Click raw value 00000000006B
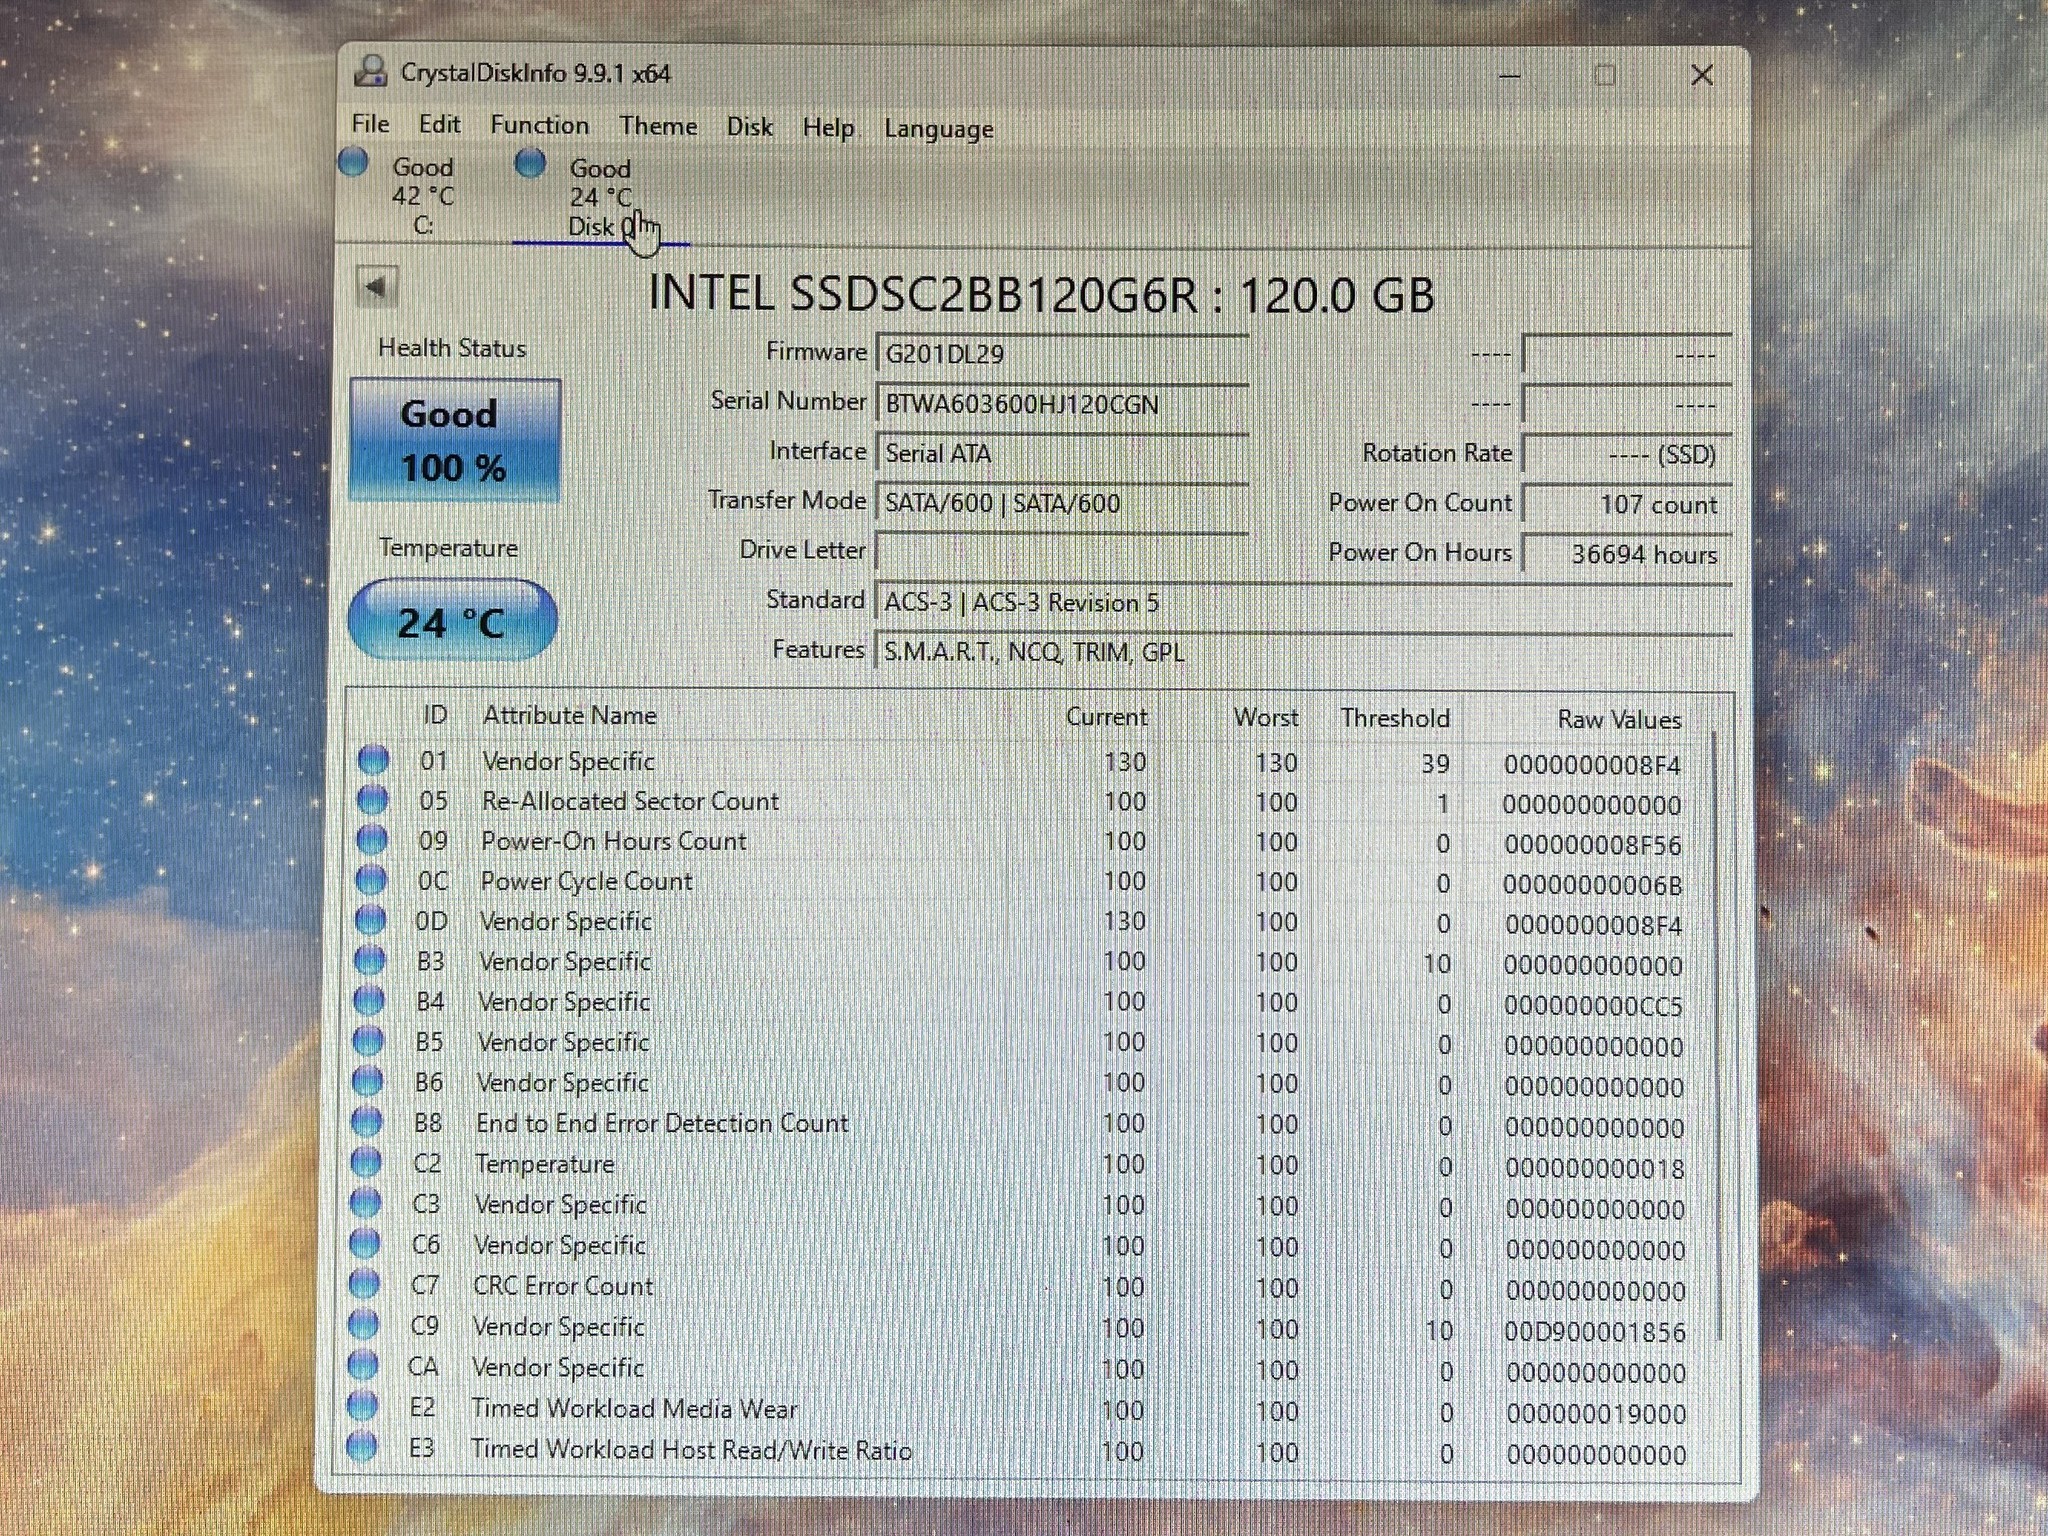 coord(1592,885)
